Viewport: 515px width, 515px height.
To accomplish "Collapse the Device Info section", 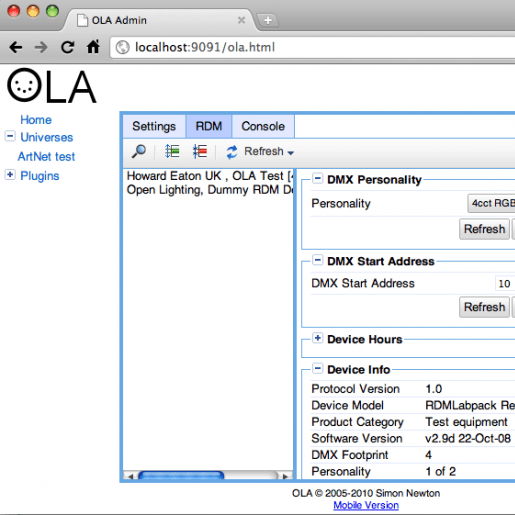I will coord(317,369).
